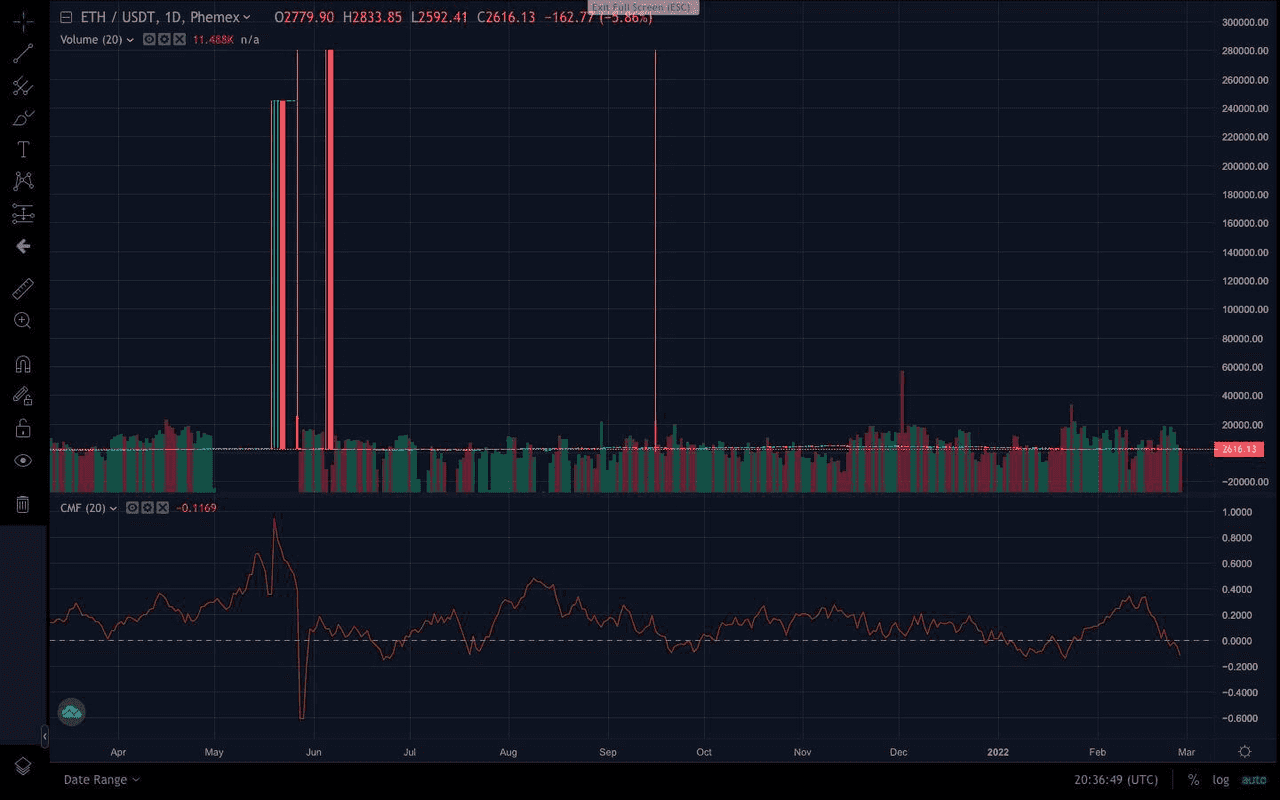Toggle magnet mode for drawings
The height and width of the screenshot is (800, 1280).
pos(22,364)
